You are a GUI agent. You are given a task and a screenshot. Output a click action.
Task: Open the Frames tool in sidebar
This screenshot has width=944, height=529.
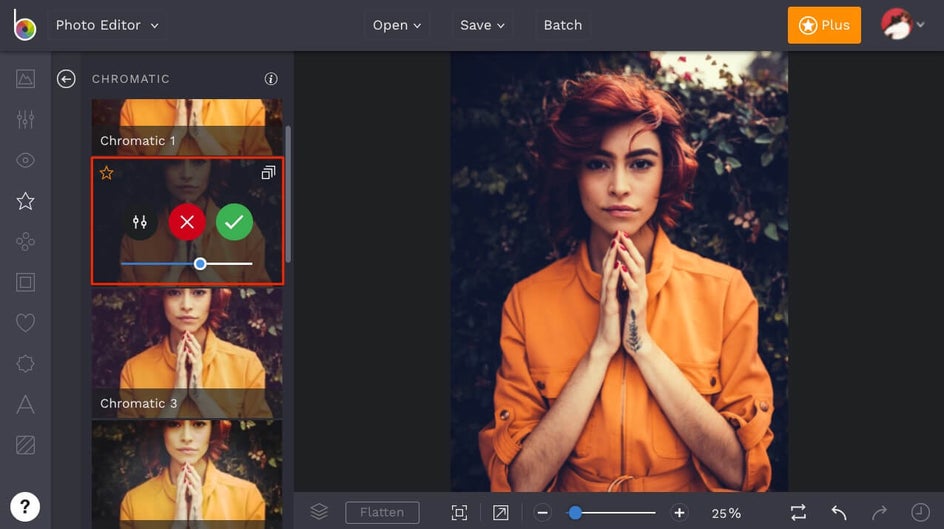click(25, 282)
